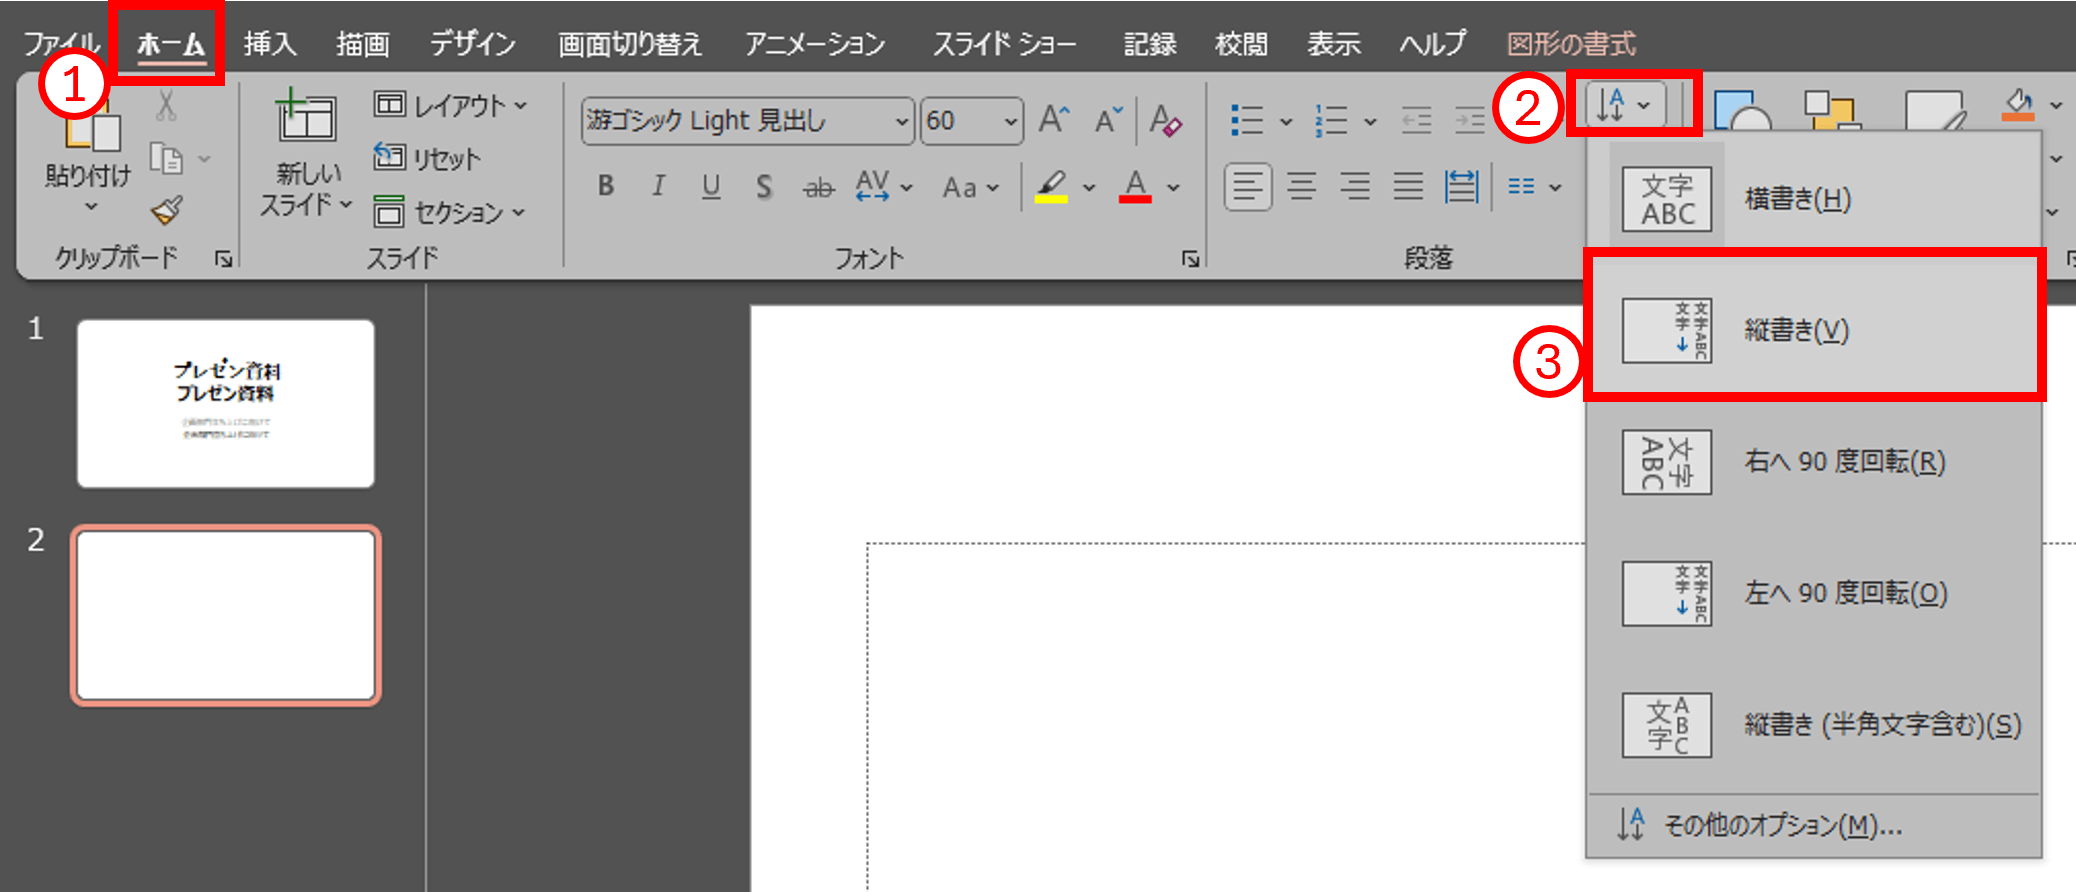Switch to the ホーム tab
The height and width of the screenshot is (892, 2076).
[171, 44]
